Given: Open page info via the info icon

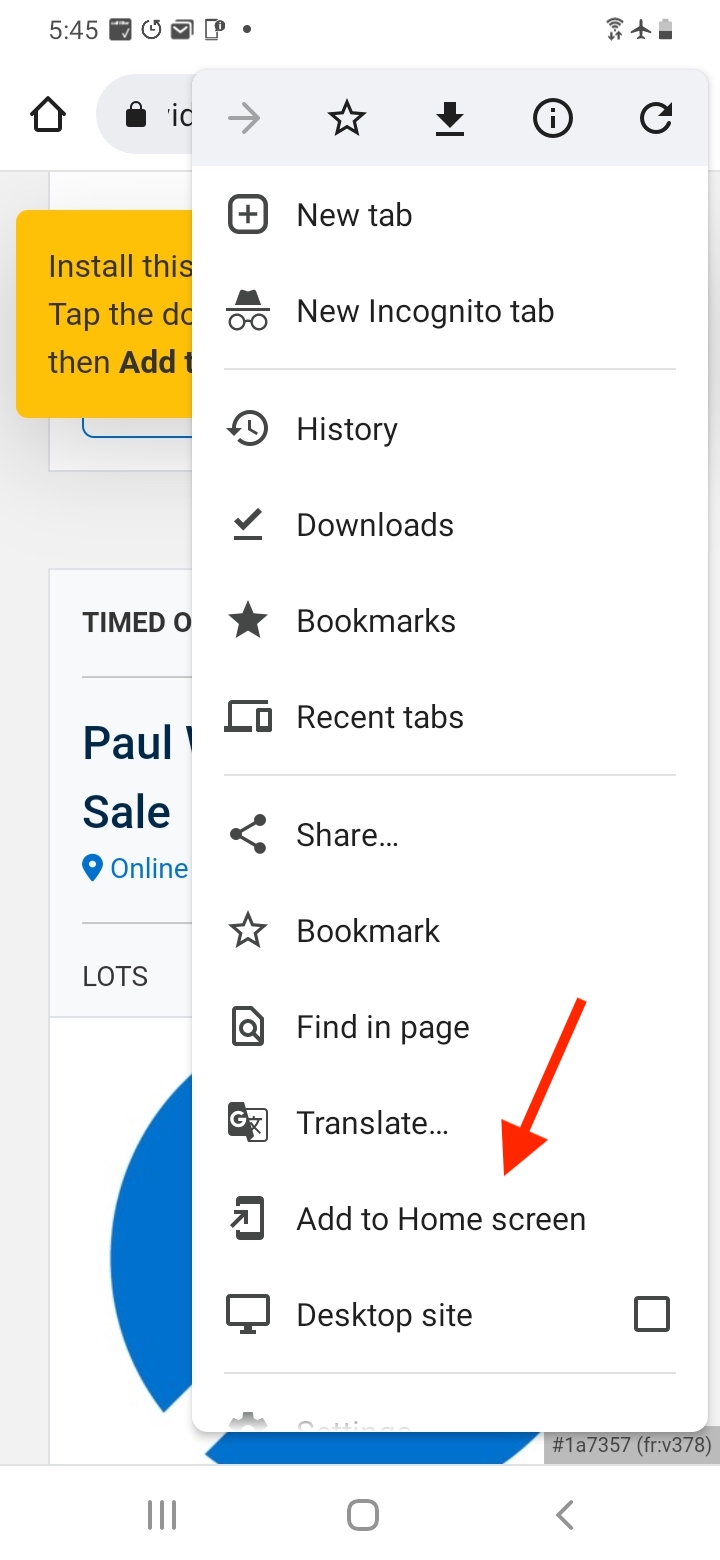Looking at the screenshot, I should (552, 117).
